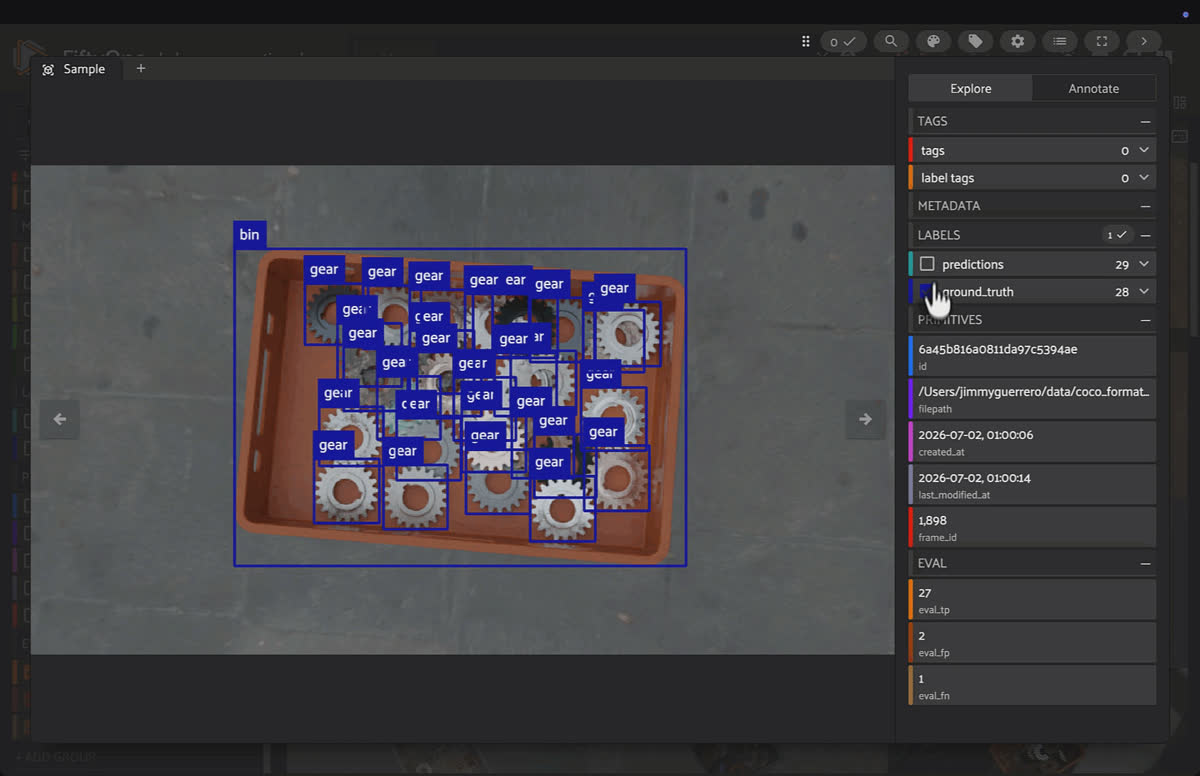Click the created_at value 2026-07-02, 01:00:06

(975, 435)
